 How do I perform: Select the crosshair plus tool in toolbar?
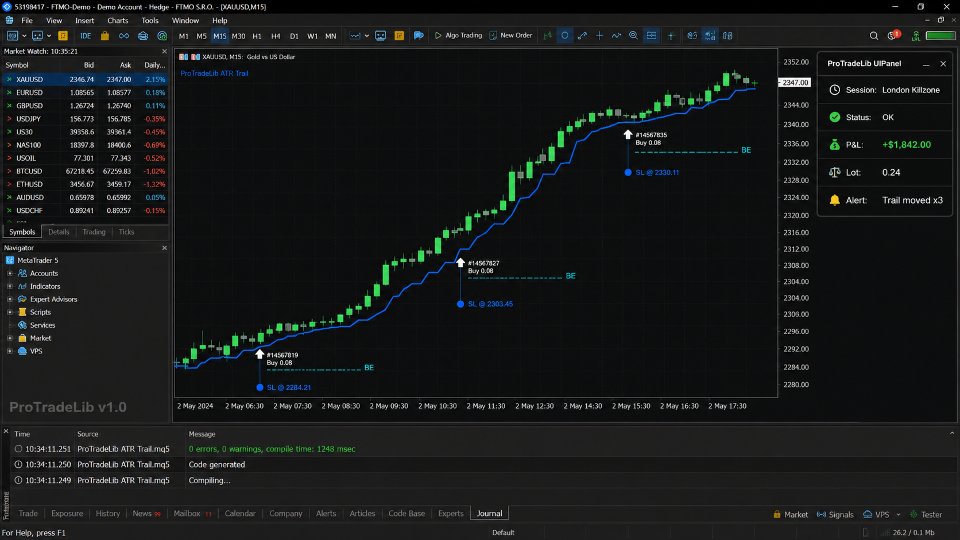599,36
